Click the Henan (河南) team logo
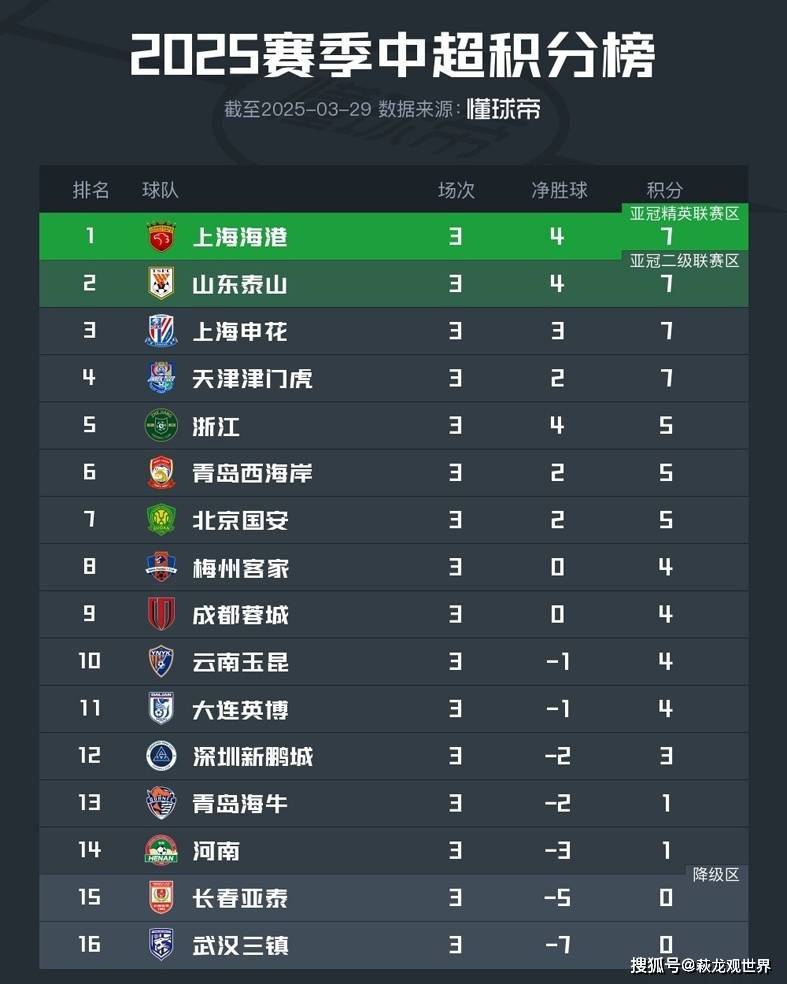Viewport: 787px width, 984px height. [x=161, y=850]
